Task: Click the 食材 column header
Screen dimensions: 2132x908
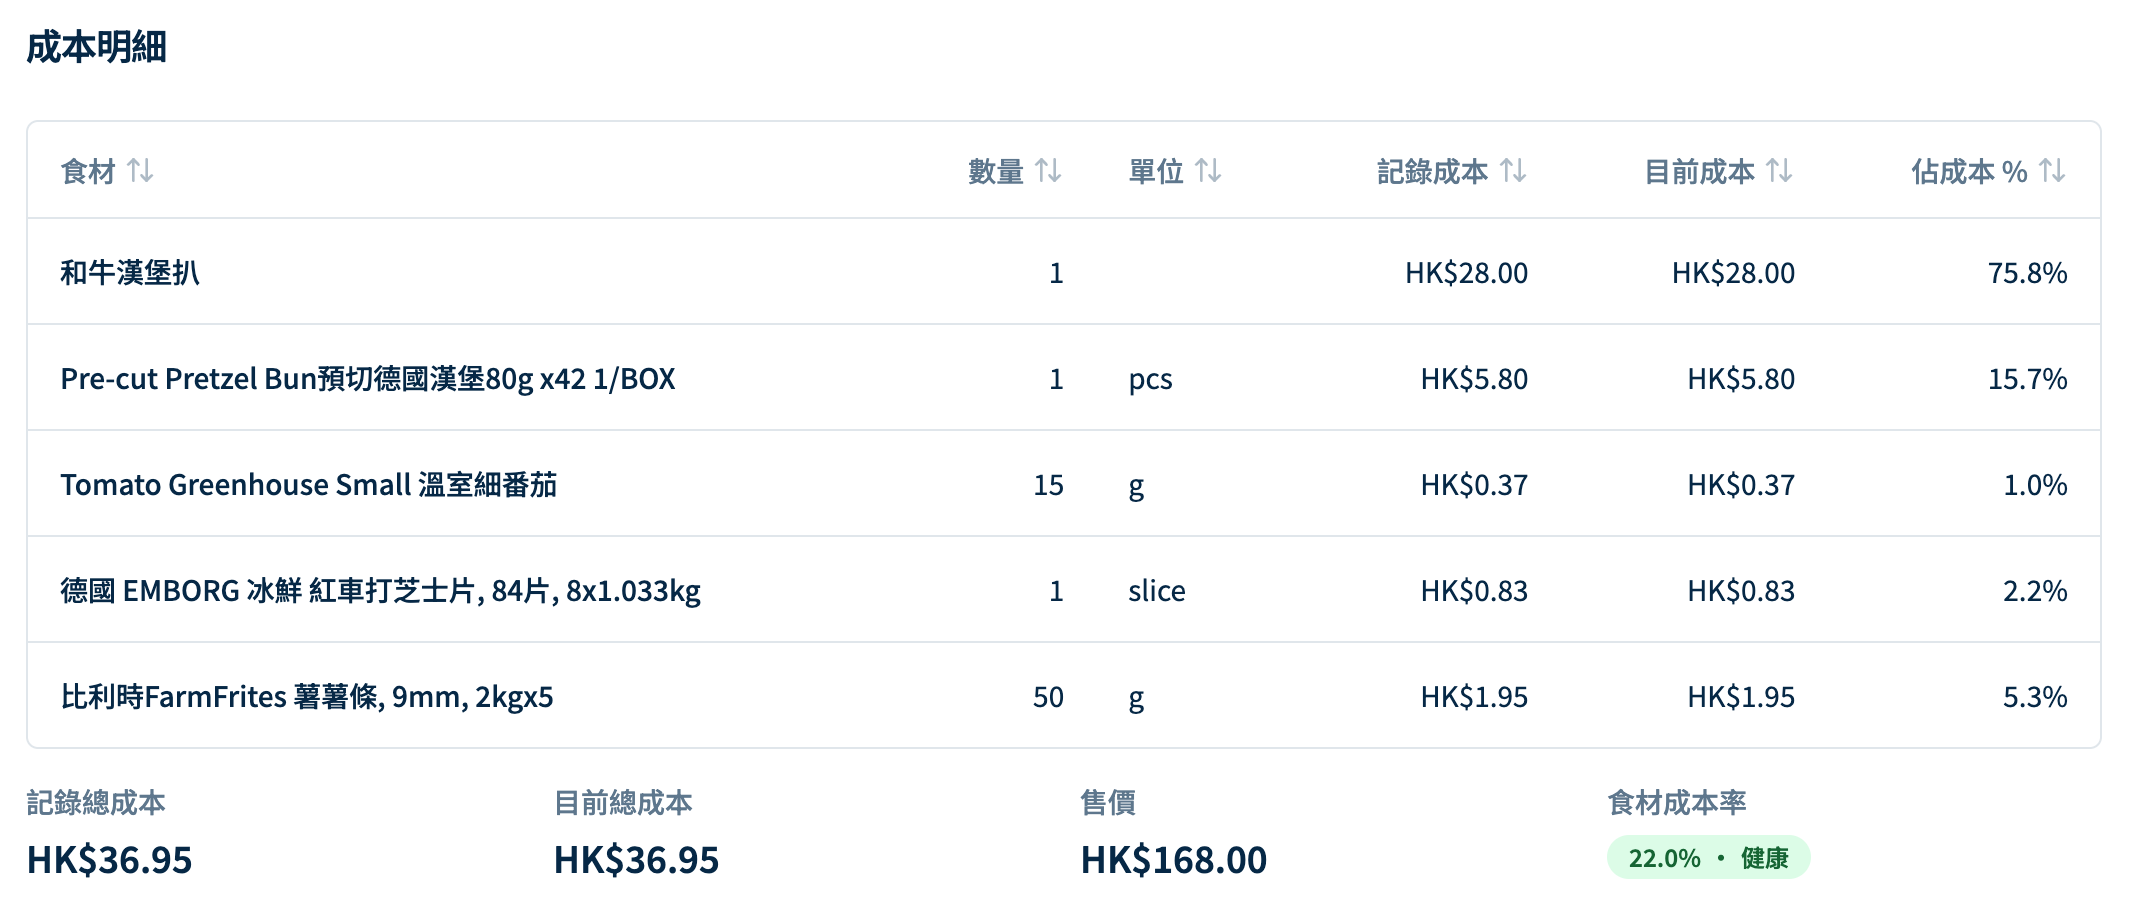Action: [88, 171]
